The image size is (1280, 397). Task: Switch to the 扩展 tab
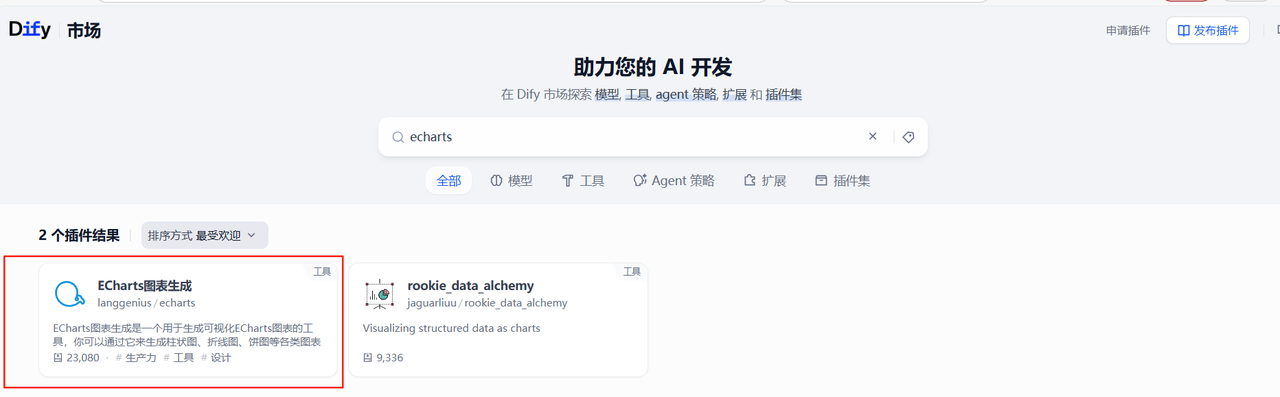765,181
